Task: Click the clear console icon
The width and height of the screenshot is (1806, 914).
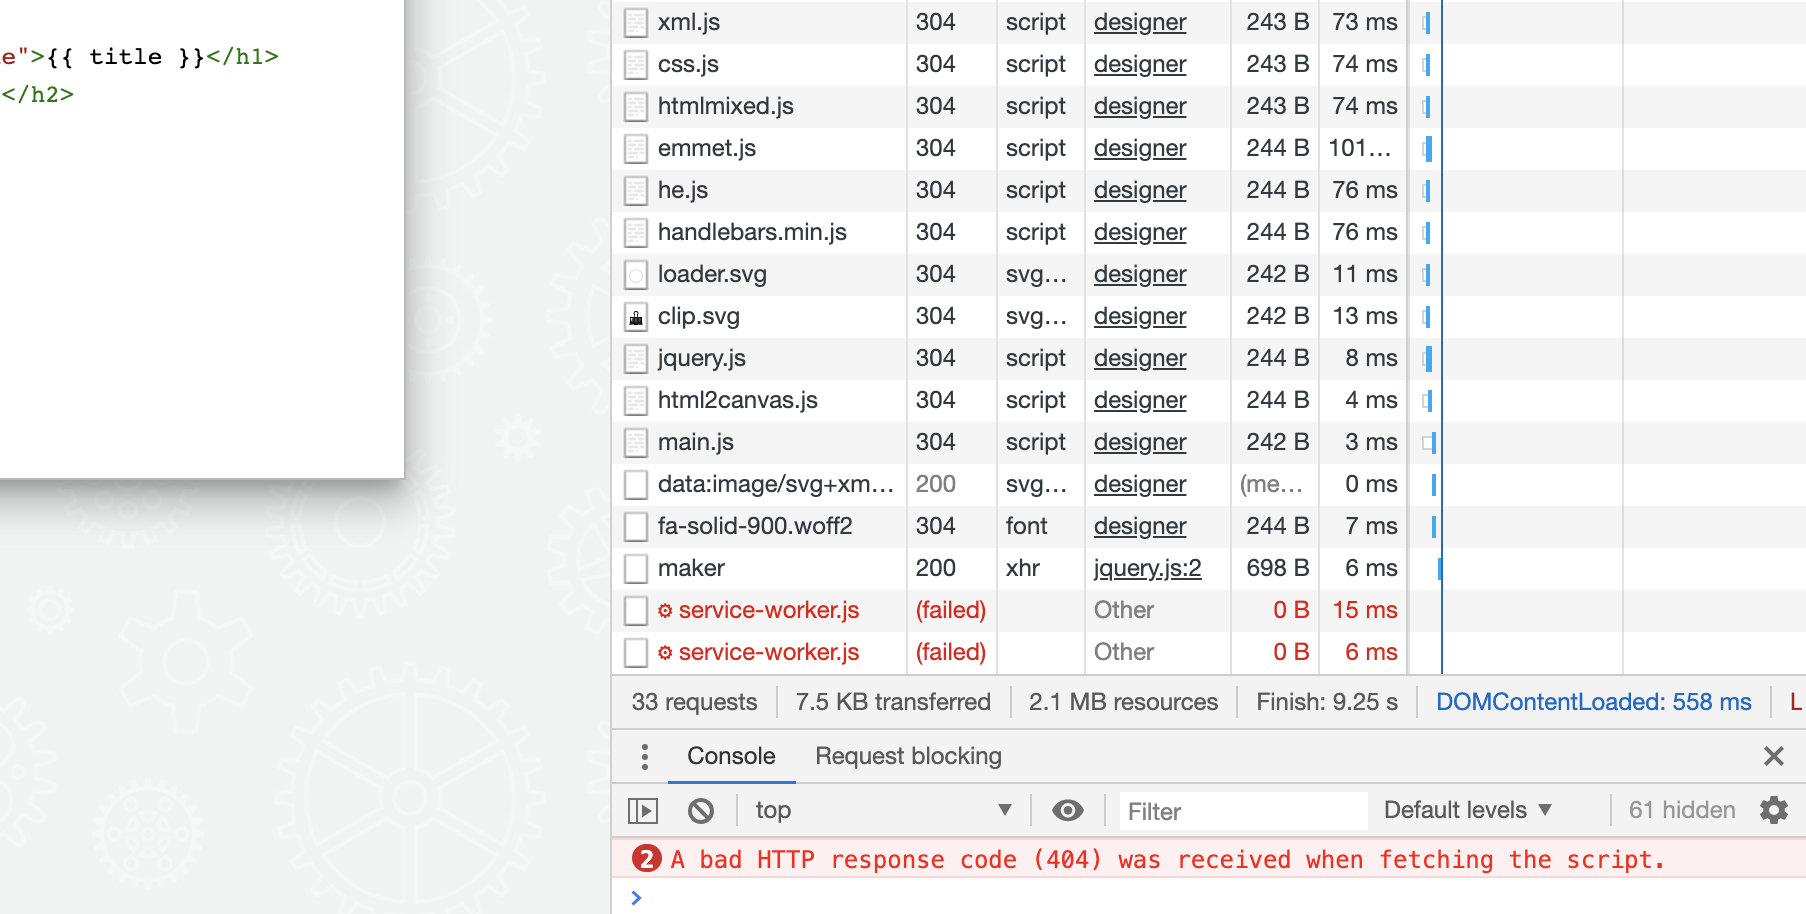Action: coord(700,810)
